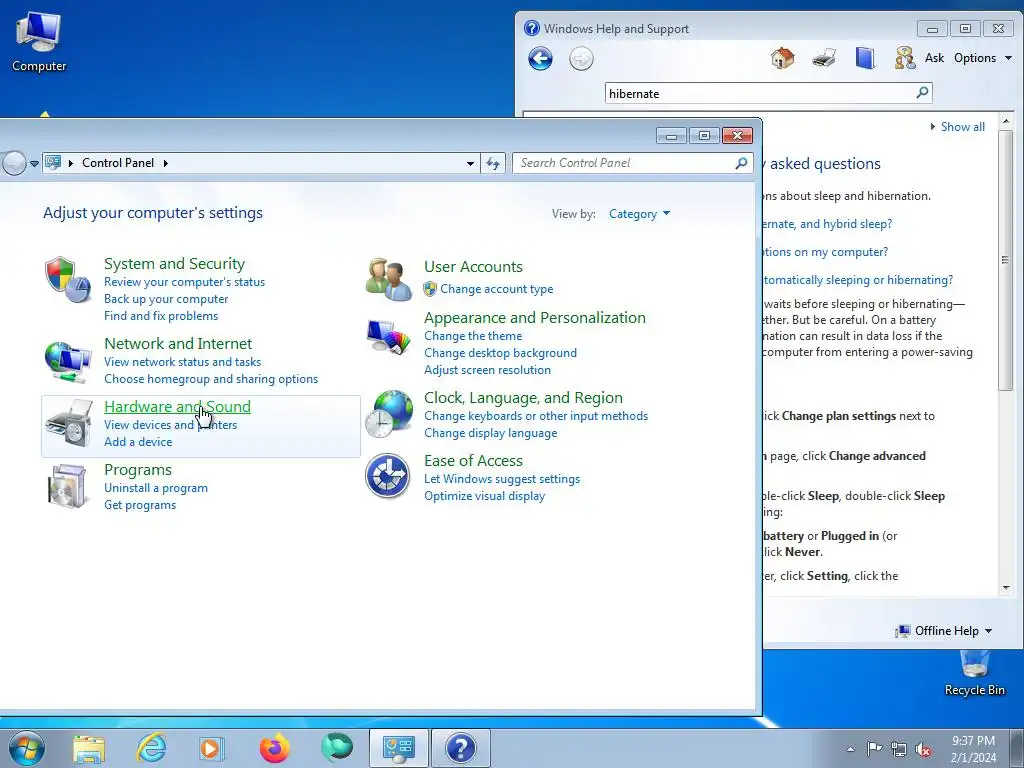Open the Appearance and Personalization monitor icon
Image resolution: width=1024 pixels, height=768 pixels.
(x=389, y=337)
